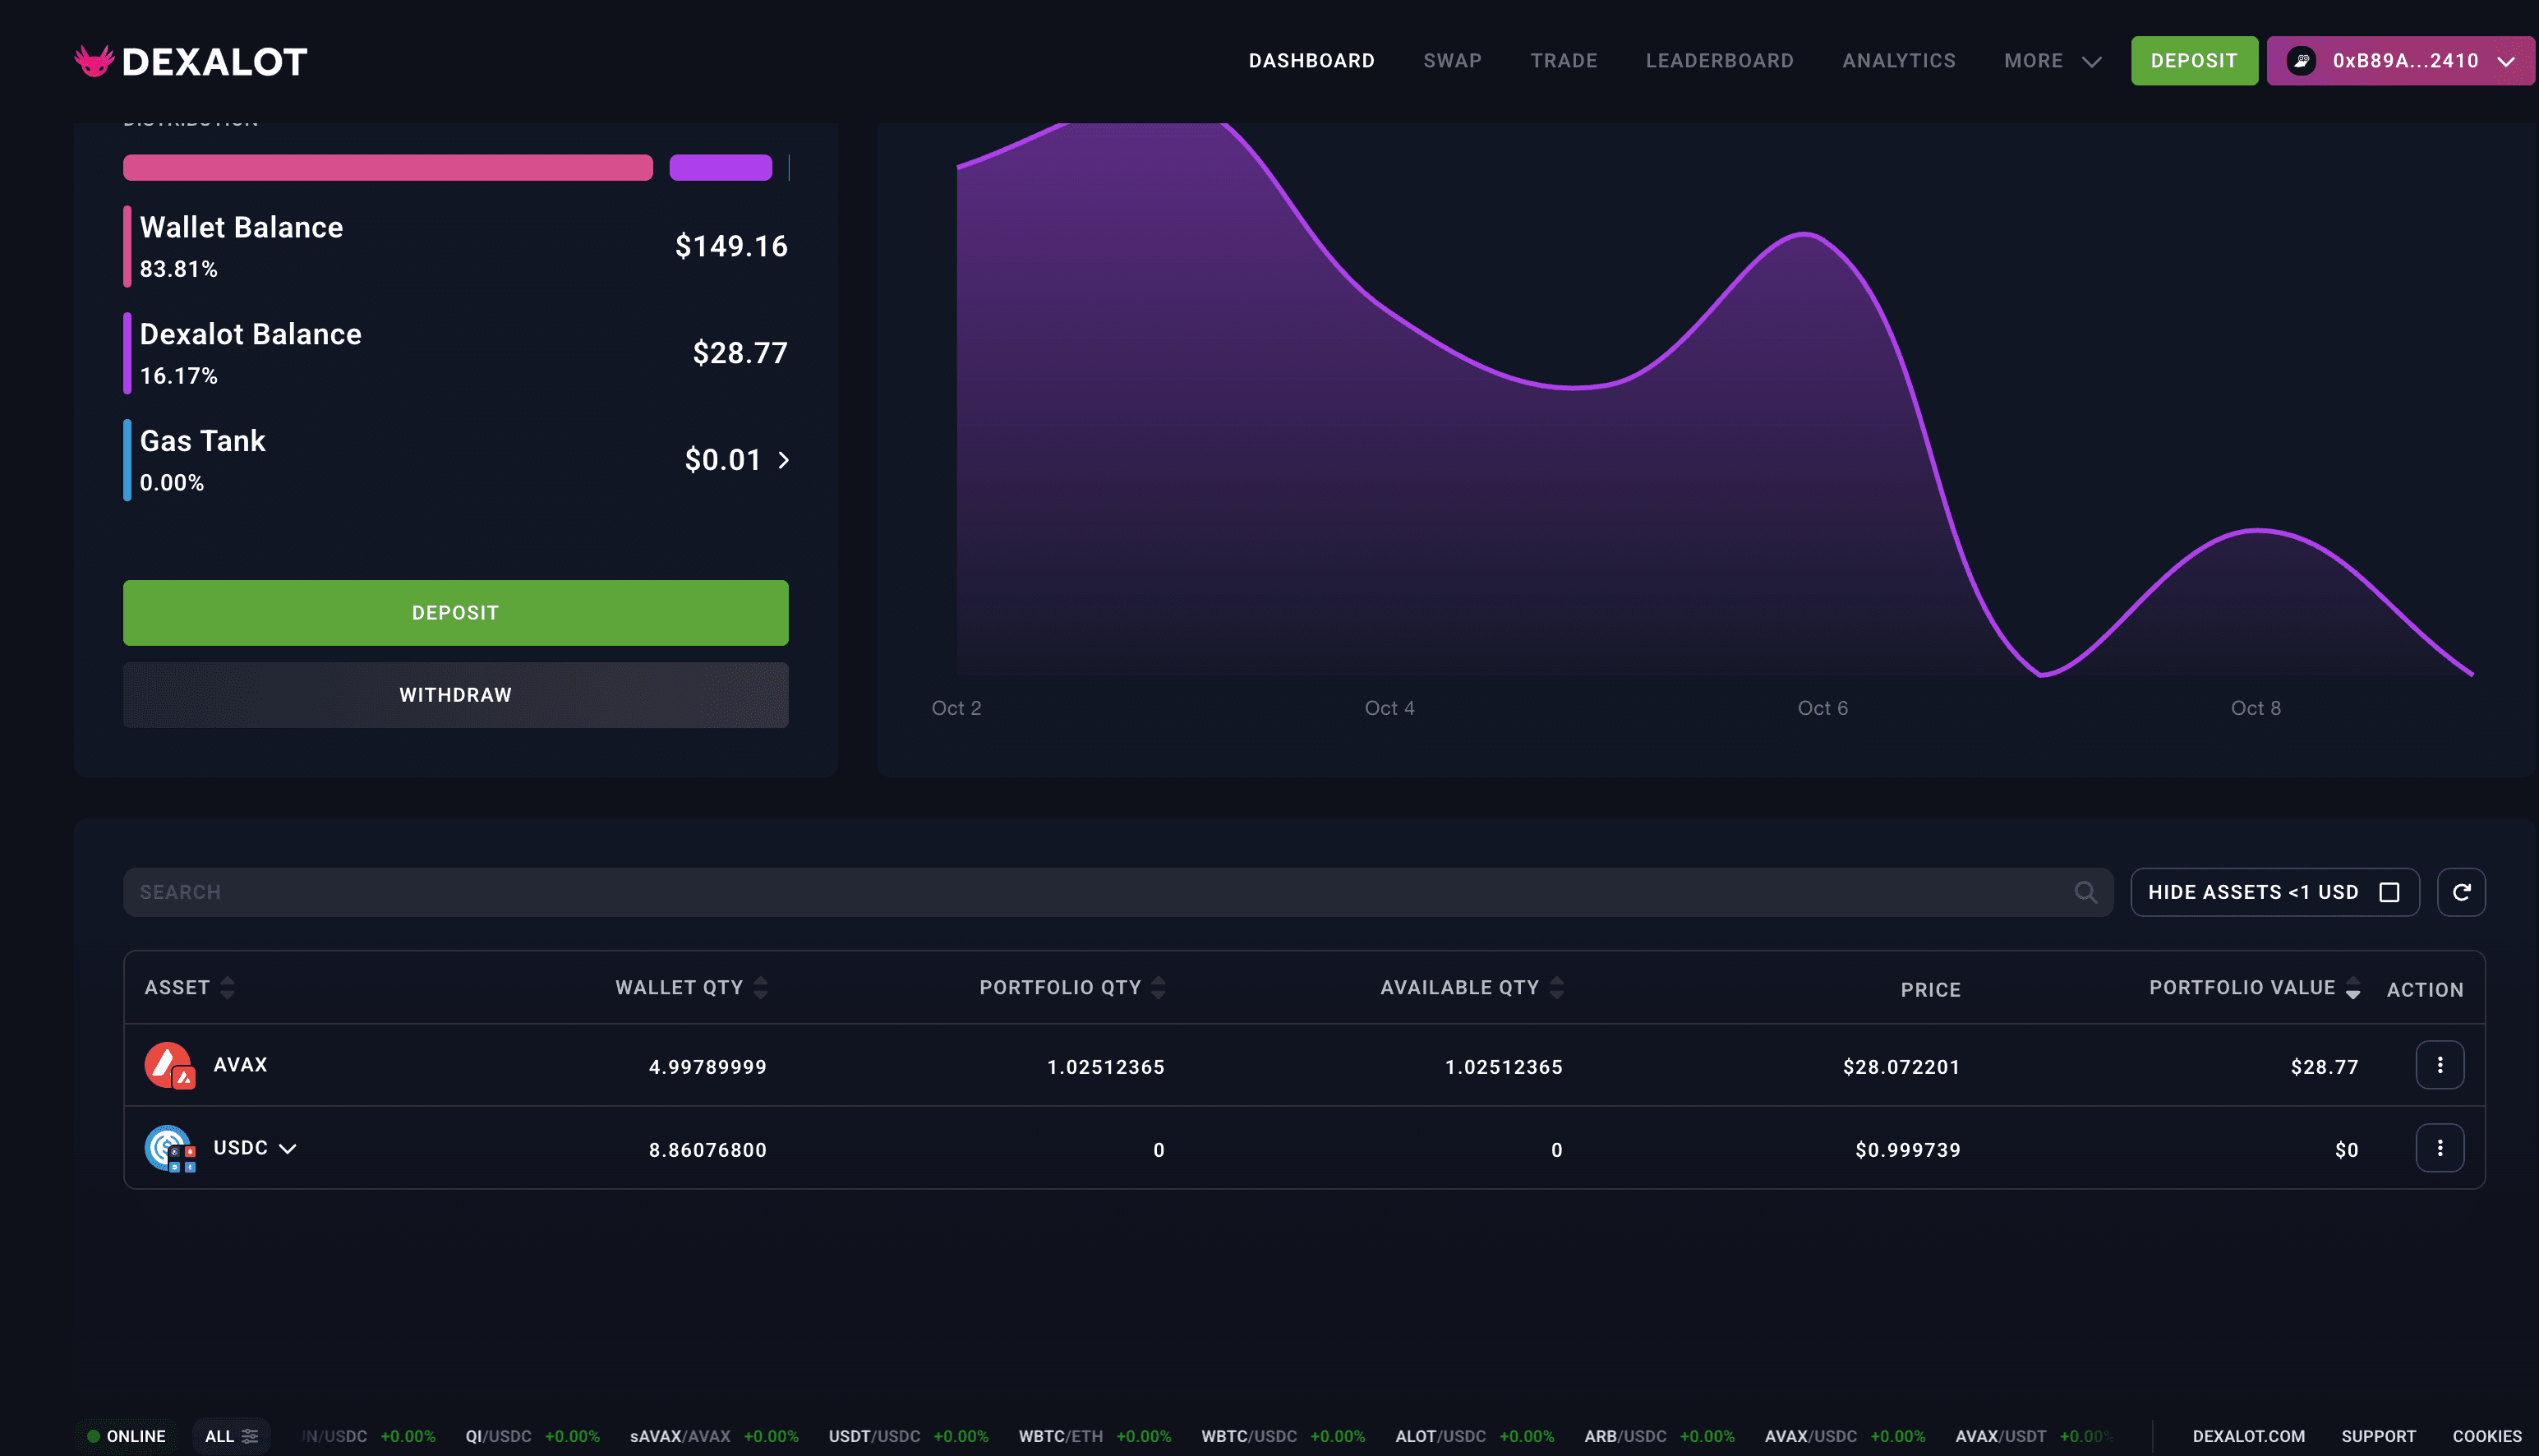Image resolution: width=2539 pixels, height=1456 pixels.
Task: Click the large green Deposit button in the balance panel
Action: click(x=455, y=613)
